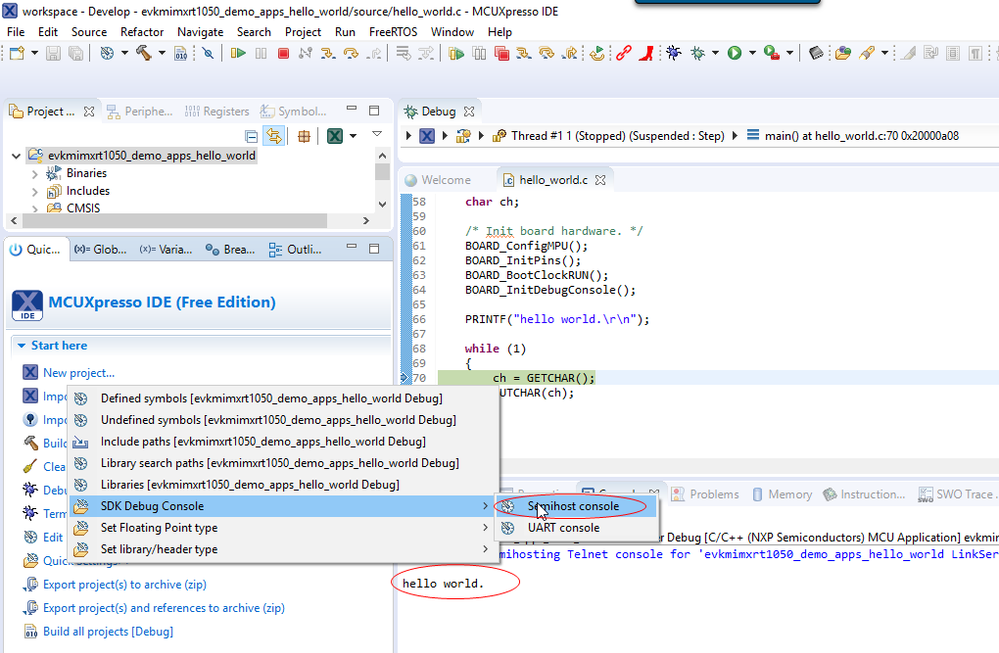Click Suspend All Debug Sessions icon
This screenshot has height=653, width=999.
[479, 54]
